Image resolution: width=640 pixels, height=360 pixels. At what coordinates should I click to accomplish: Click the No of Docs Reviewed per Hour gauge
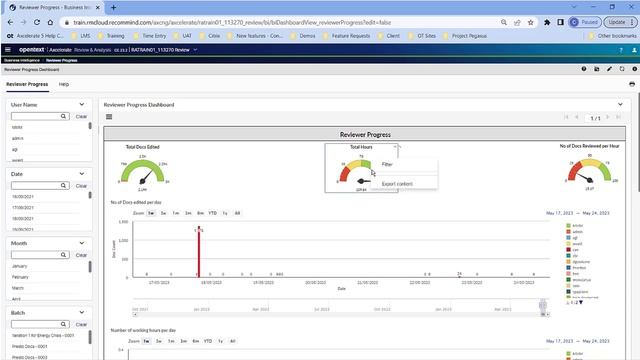coord(589,171)
